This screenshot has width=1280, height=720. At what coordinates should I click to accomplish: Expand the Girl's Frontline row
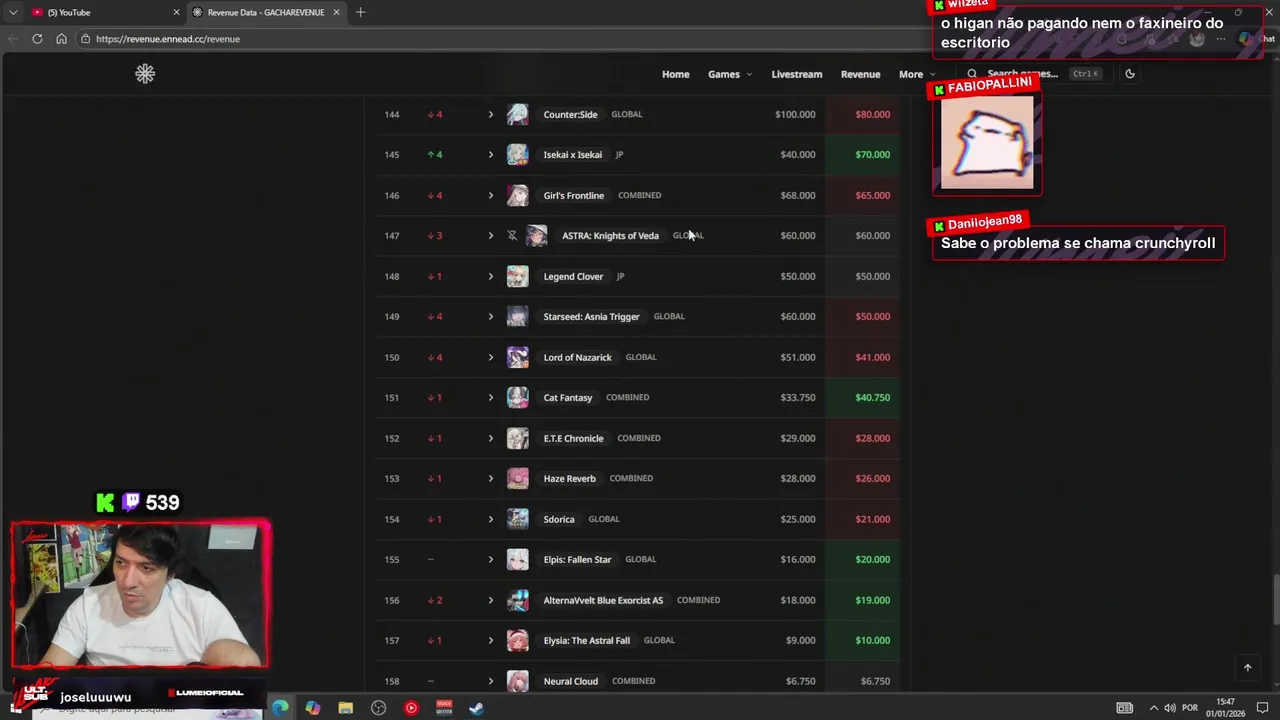click(490, 195)
